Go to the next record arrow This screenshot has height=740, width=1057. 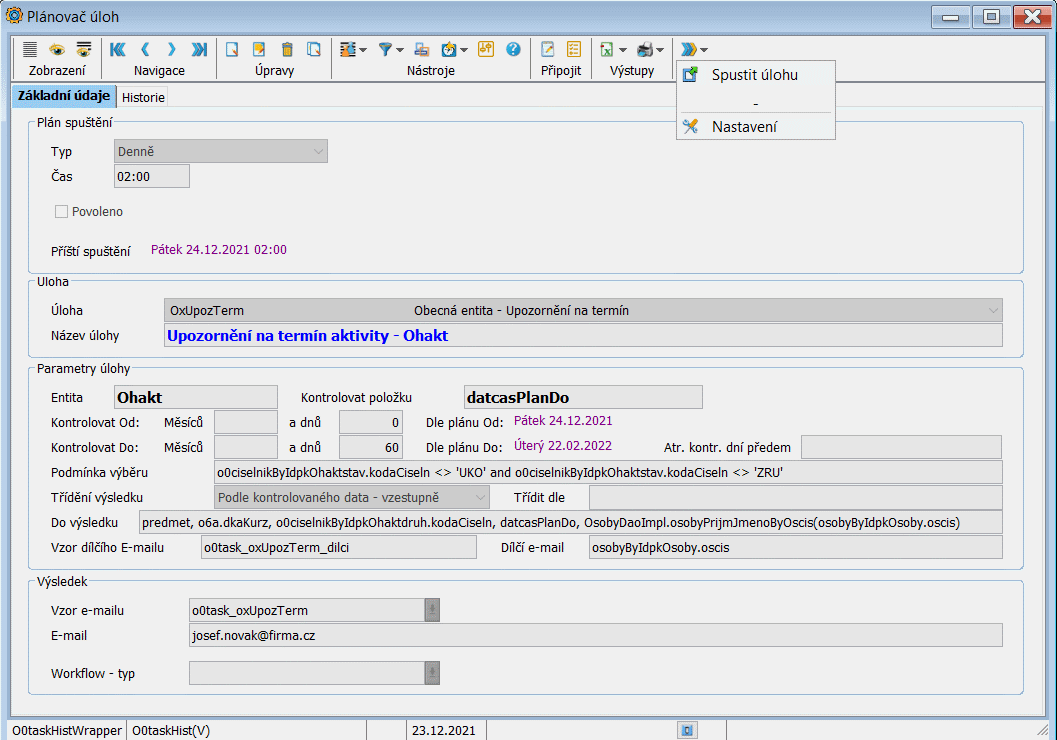(172, 49)
